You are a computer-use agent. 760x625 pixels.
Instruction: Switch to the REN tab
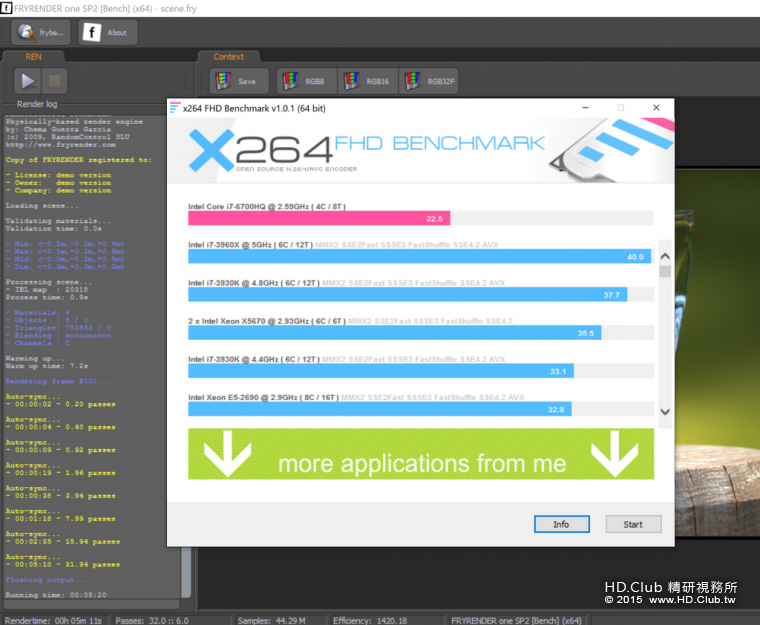[33, 57]
